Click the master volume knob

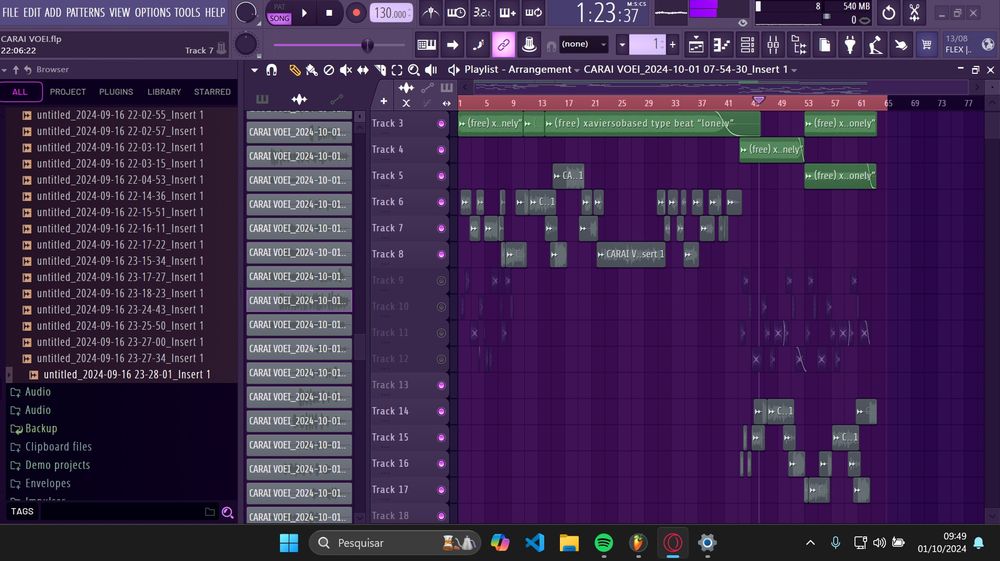[x=246, y=12]
